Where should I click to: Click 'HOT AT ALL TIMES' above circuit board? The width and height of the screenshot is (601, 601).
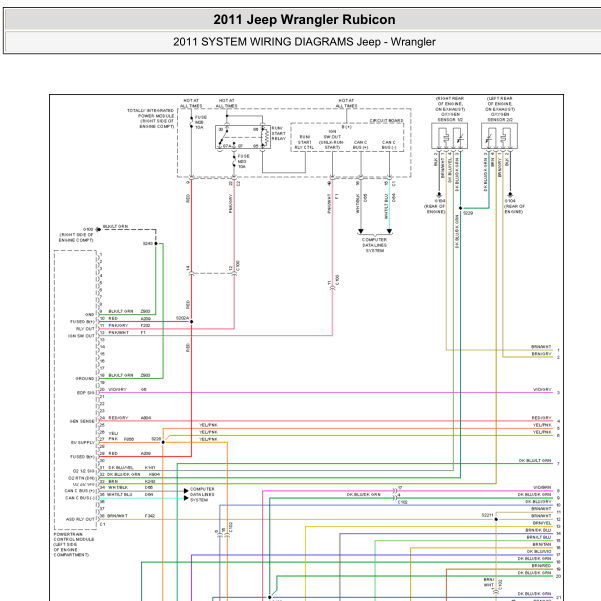346,103
